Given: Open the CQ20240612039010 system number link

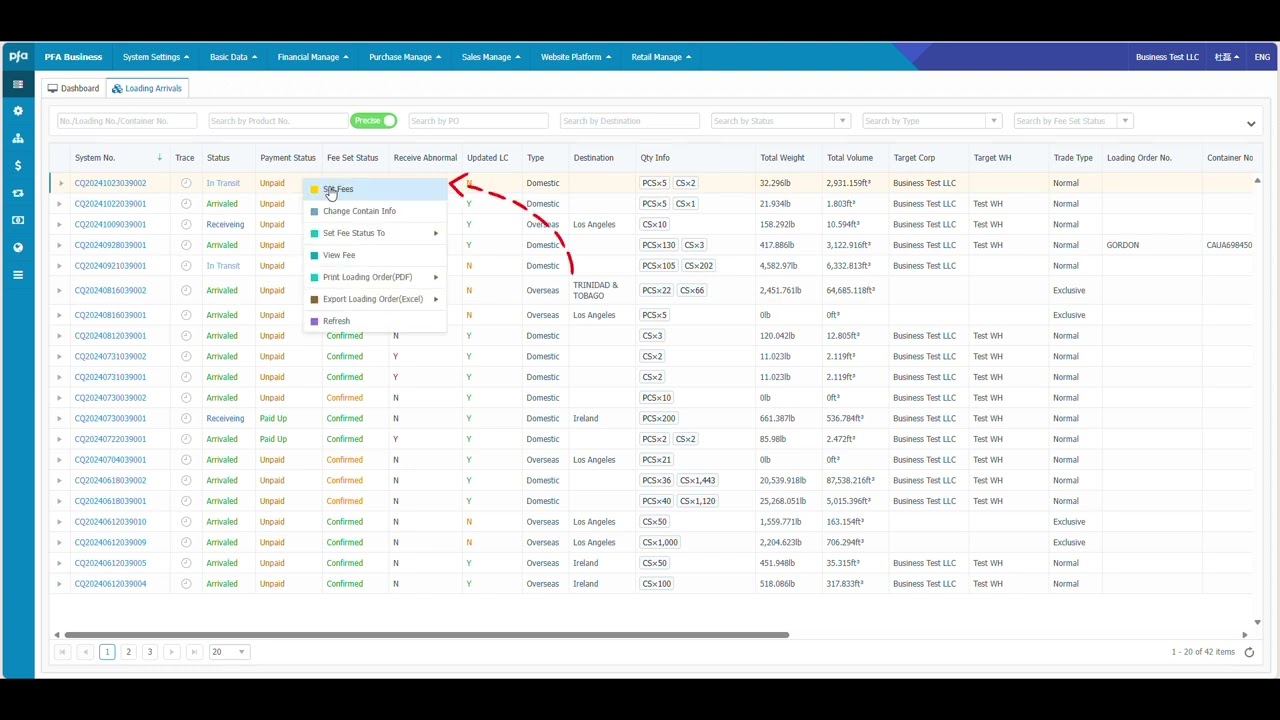Looking at the screenshot, I should (x=110, y=522).
